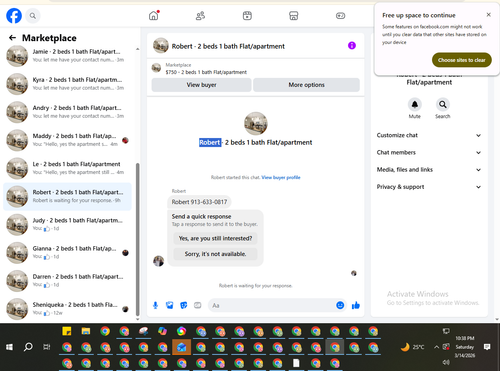Open Gianna's conversation in the list
This screenshot has height=371, width=500.
coord(67,253)
